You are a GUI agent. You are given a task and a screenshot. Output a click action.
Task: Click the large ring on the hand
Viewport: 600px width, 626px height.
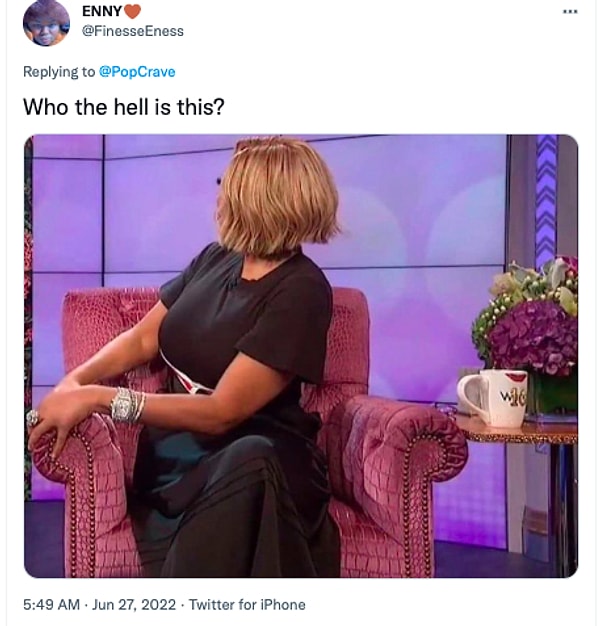(32, 418)
